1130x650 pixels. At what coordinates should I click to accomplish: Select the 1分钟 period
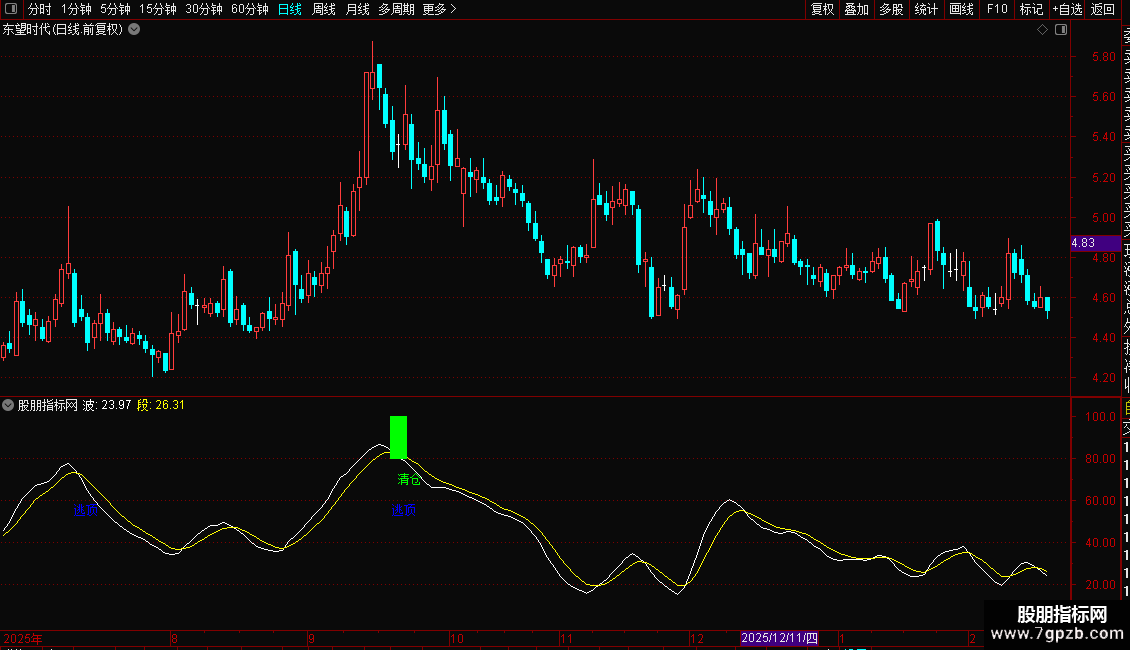[76, 9]
